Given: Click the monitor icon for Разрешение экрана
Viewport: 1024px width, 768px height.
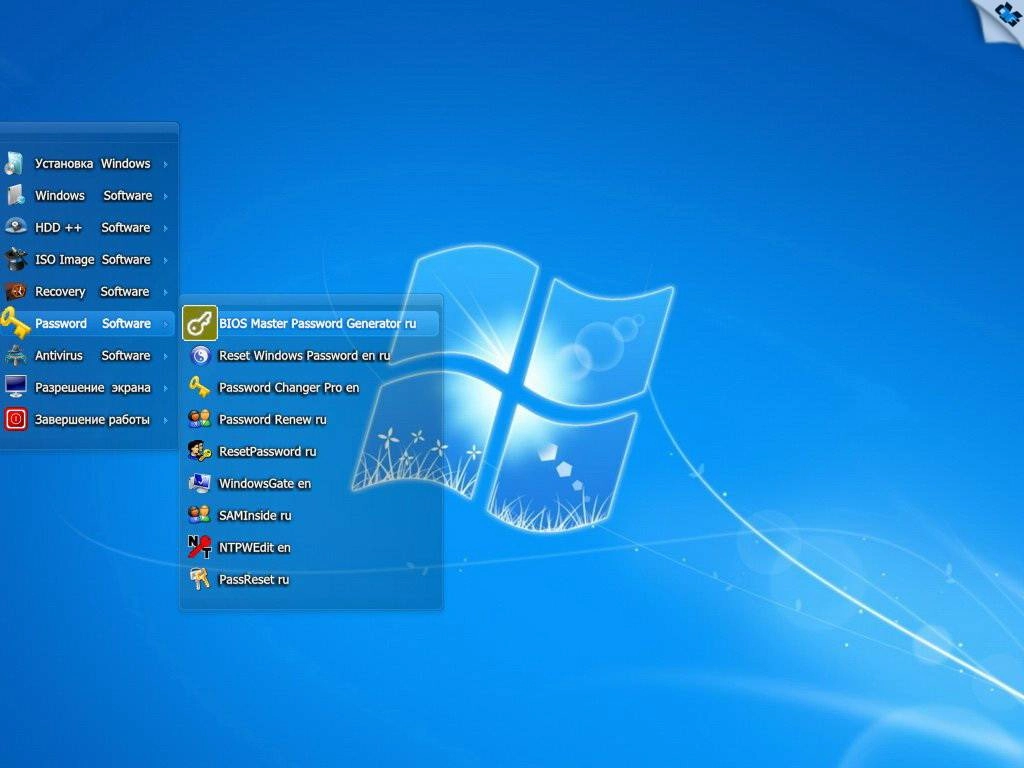Looking at the screenshot, I should (x=16, y=387).
